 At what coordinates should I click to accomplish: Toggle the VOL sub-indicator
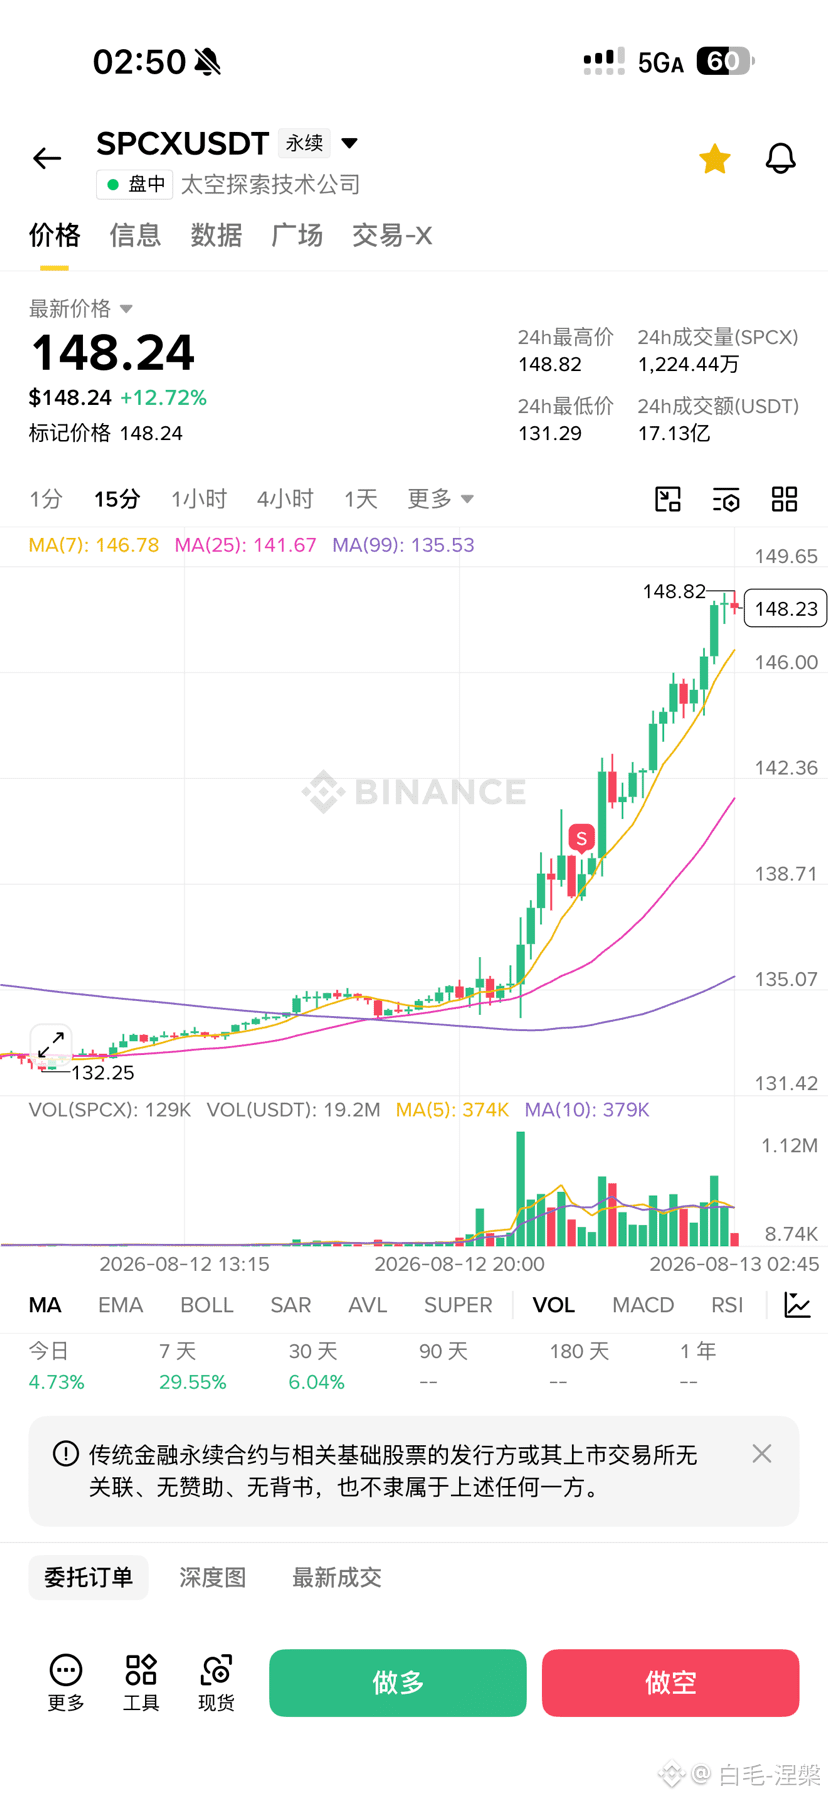click(x=553, y=1305)
